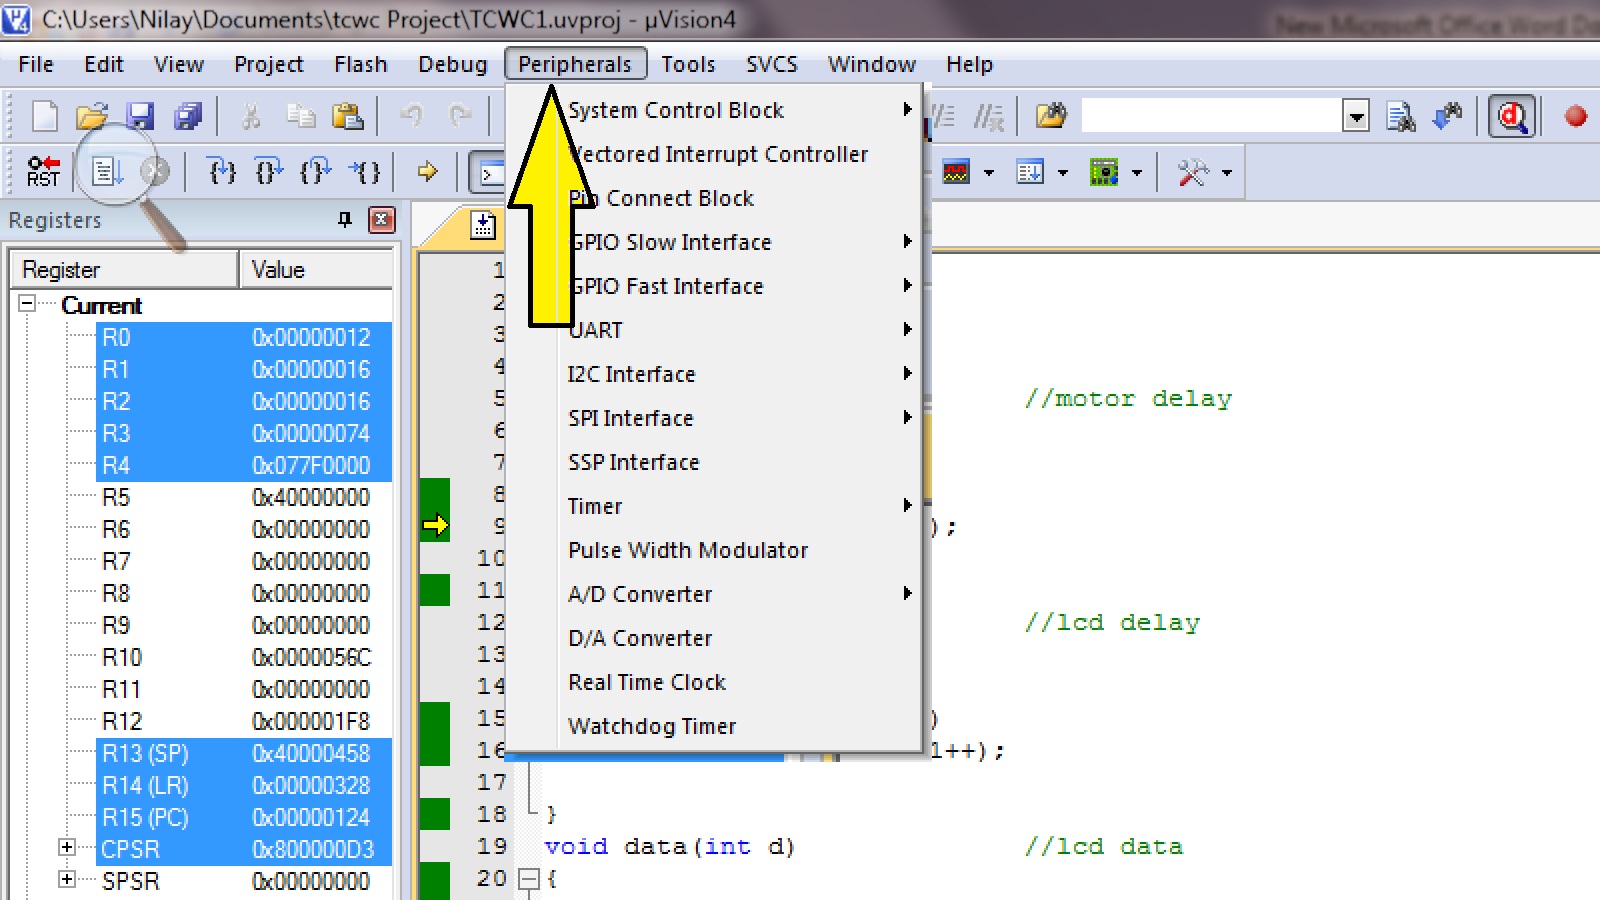Open the UART submenu
1600x900 pixels.
714,330
